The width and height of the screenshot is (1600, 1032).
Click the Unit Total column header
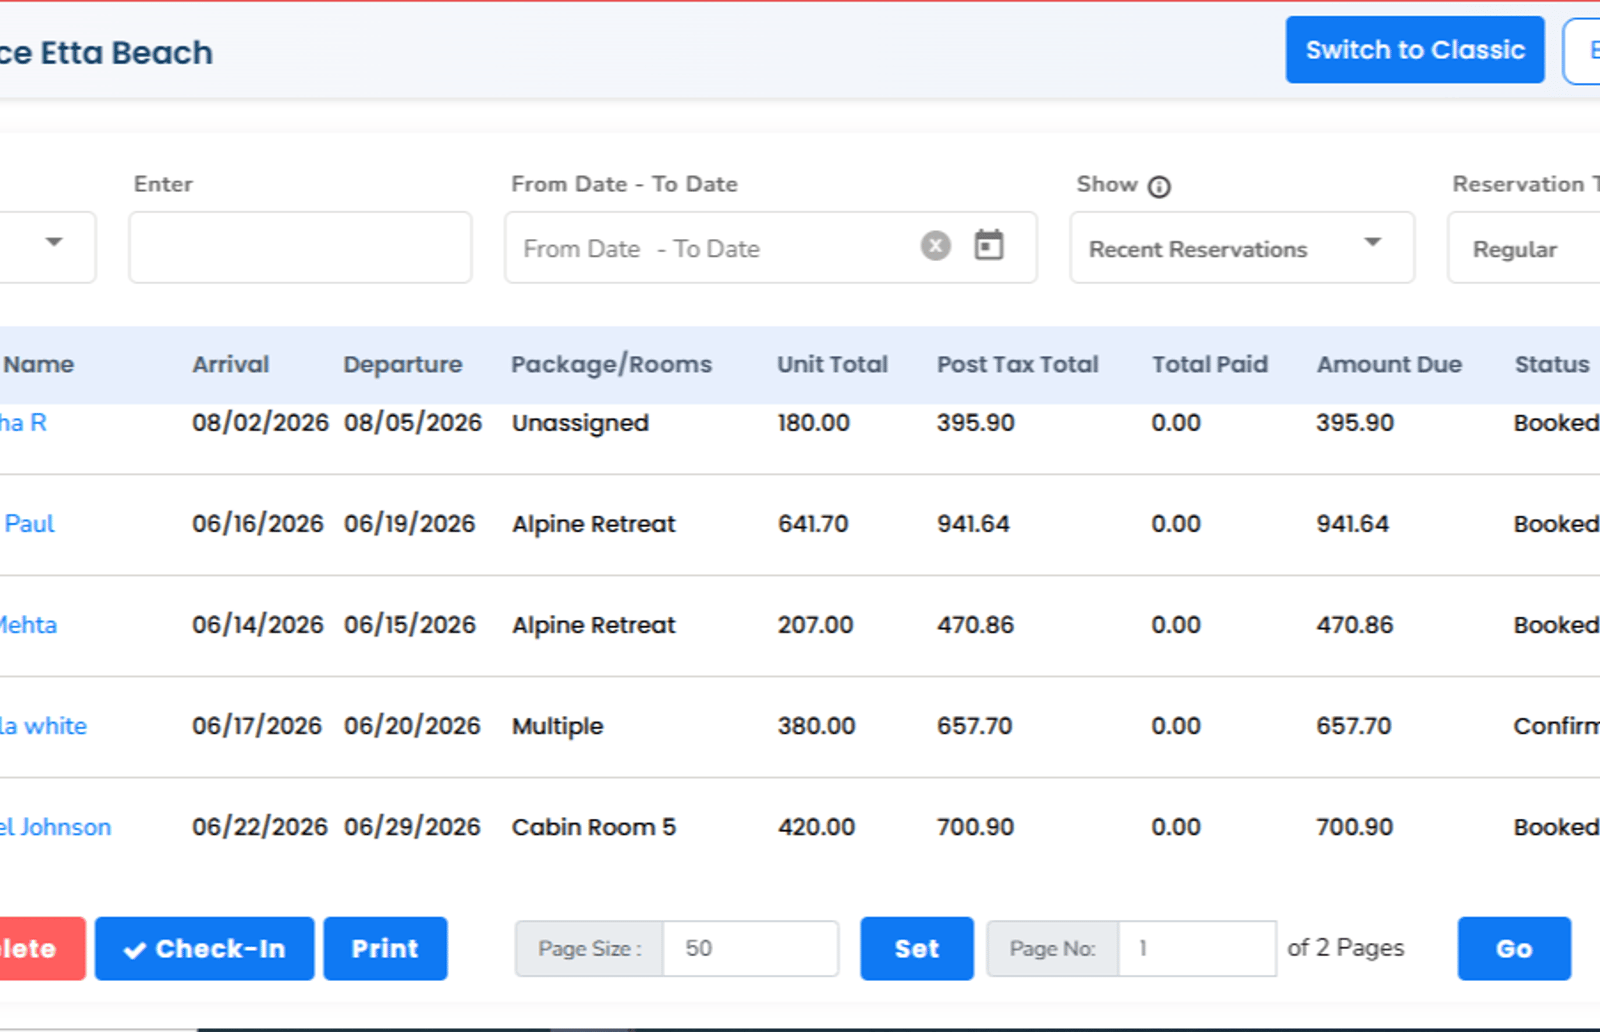[832, 364]
